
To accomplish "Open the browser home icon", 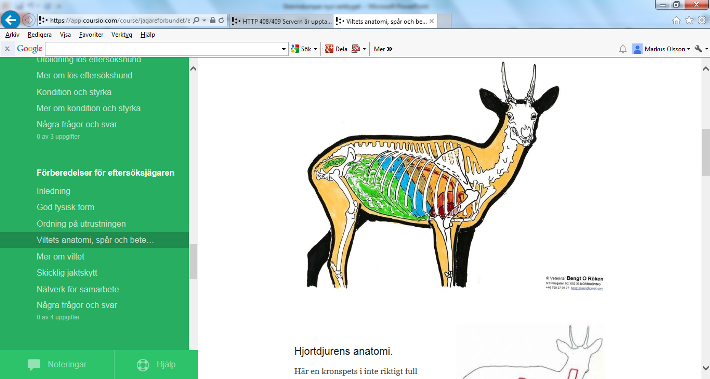I will (676, 20).
